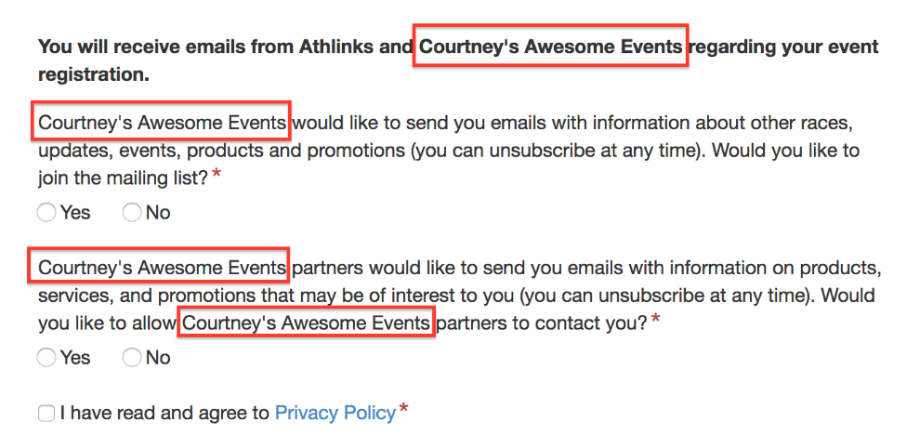Click highlighted Courtney's Awesome Events after 'like to allow'
The image size is (911, 443).
coord(307,323)
